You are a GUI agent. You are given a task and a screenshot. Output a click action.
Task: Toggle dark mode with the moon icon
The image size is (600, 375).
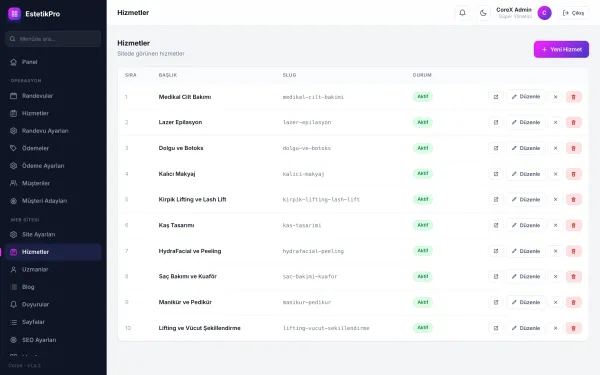483,13
